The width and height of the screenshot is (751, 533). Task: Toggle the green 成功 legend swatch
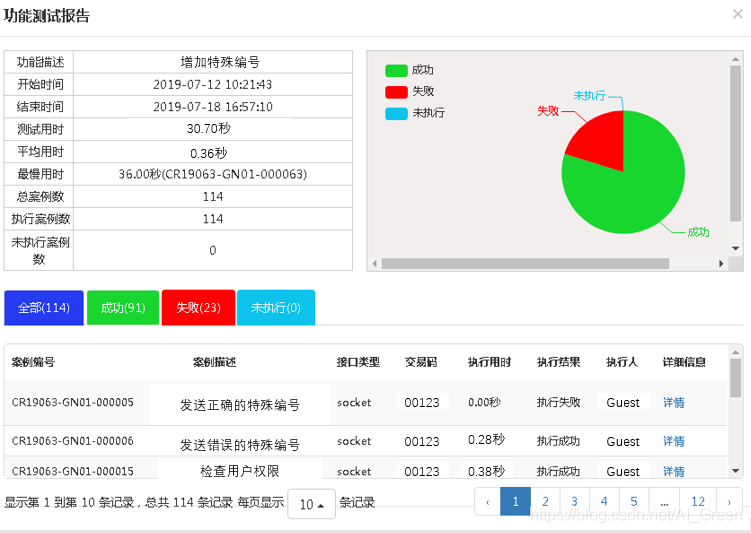[x=396, y=70]
